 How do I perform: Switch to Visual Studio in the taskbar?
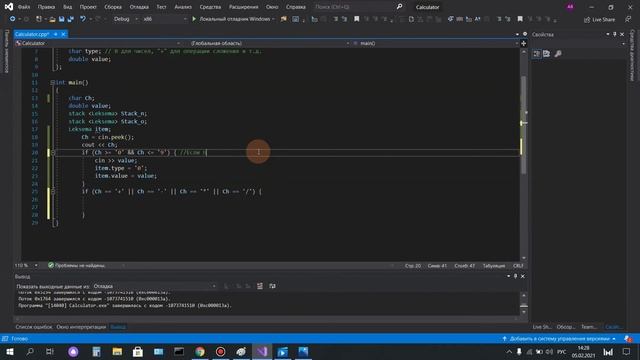click(262, 352)
